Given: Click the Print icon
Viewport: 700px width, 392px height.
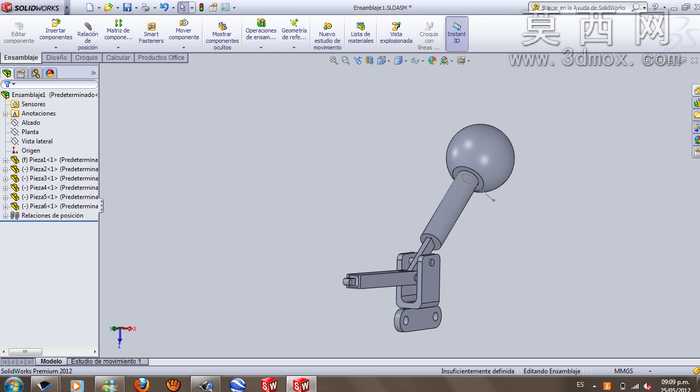Looking at the screenshot, I should point(146,8).
